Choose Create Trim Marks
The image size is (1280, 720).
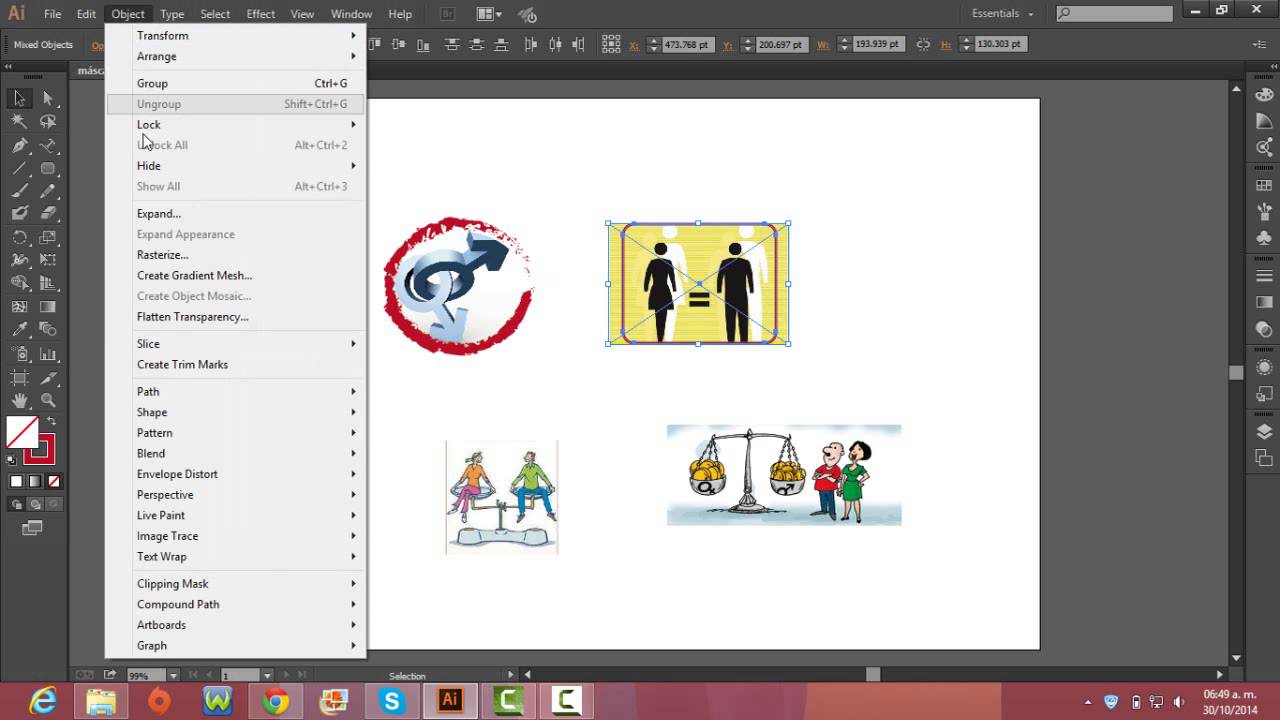[x=236, y=364]
